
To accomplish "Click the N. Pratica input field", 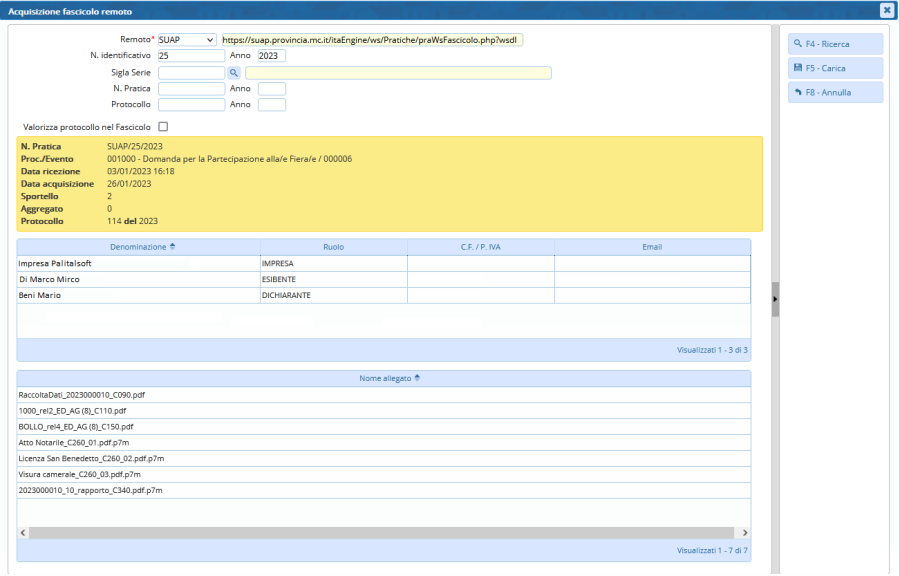I will click(191, 89).
